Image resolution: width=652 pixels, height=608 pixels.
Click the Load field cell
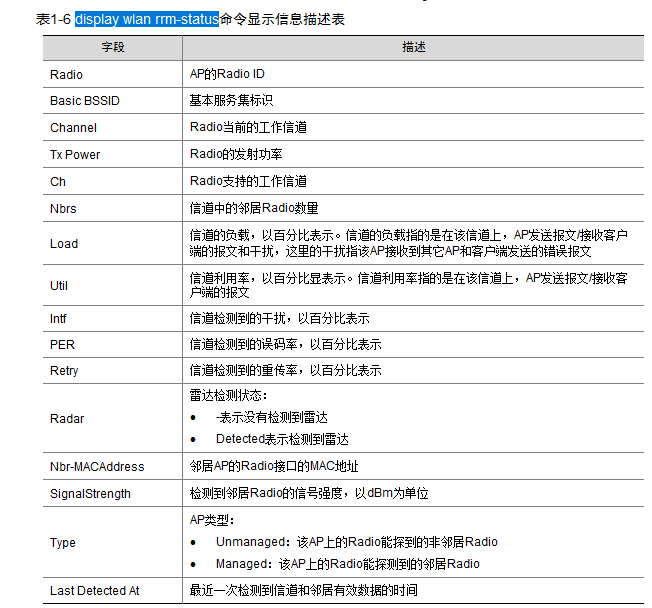point(113,243)
